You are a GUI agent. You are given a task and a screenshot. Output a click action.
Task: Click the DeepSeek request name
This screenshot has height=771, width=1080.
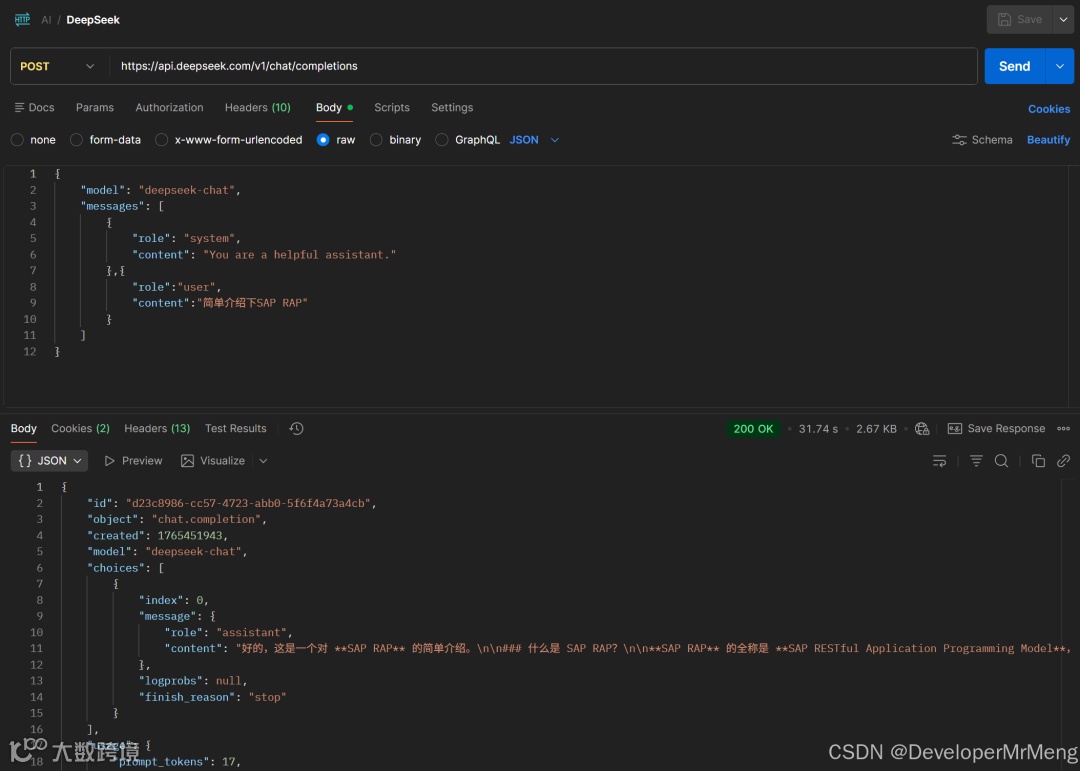pos(93,20)
